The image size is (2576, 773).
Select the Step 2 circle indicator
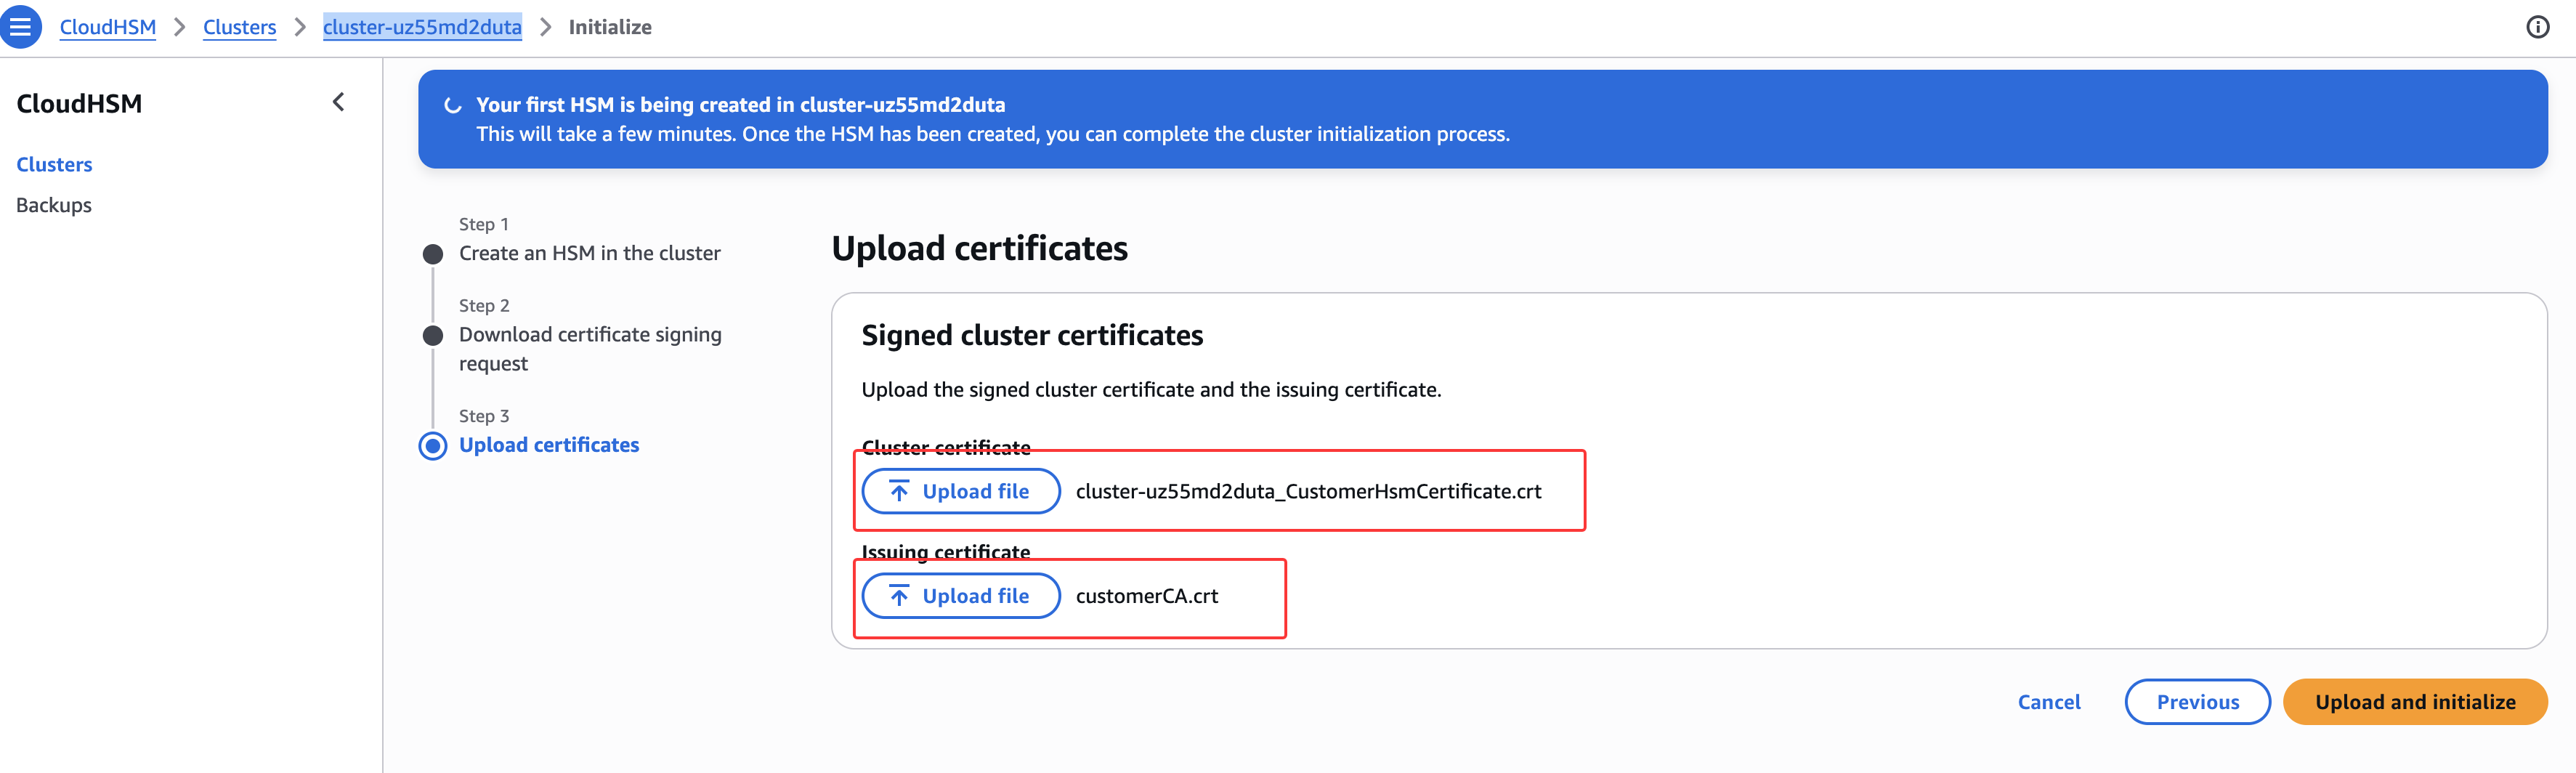(x=433, y=335)
